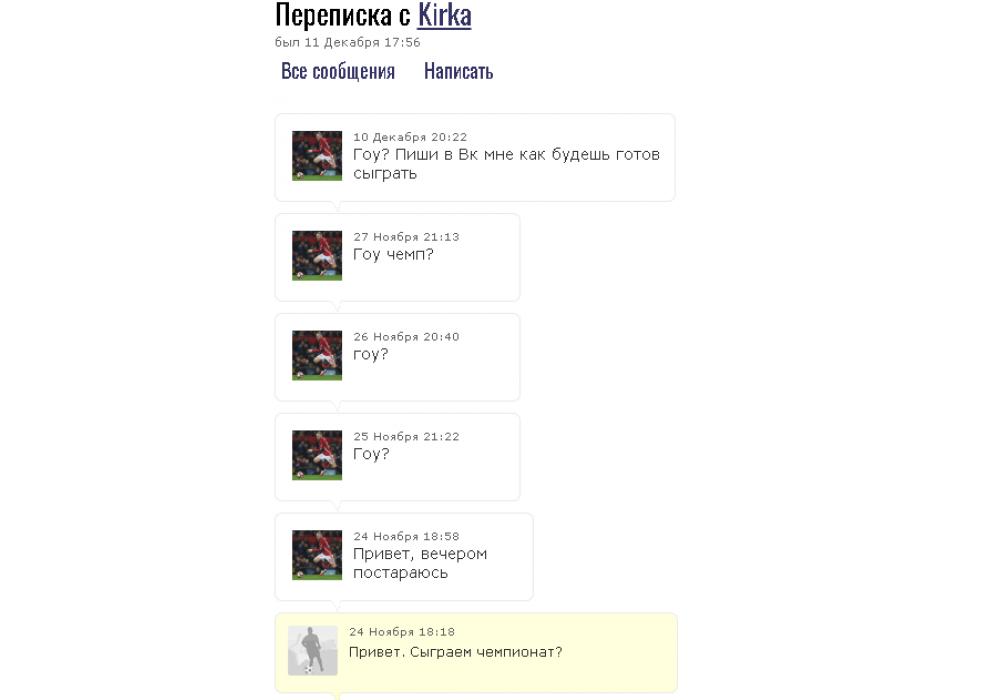Select the 'Привет, вечером постараюсь' message
Screen dimensions: 1000x700
click(x=404, y=557)
